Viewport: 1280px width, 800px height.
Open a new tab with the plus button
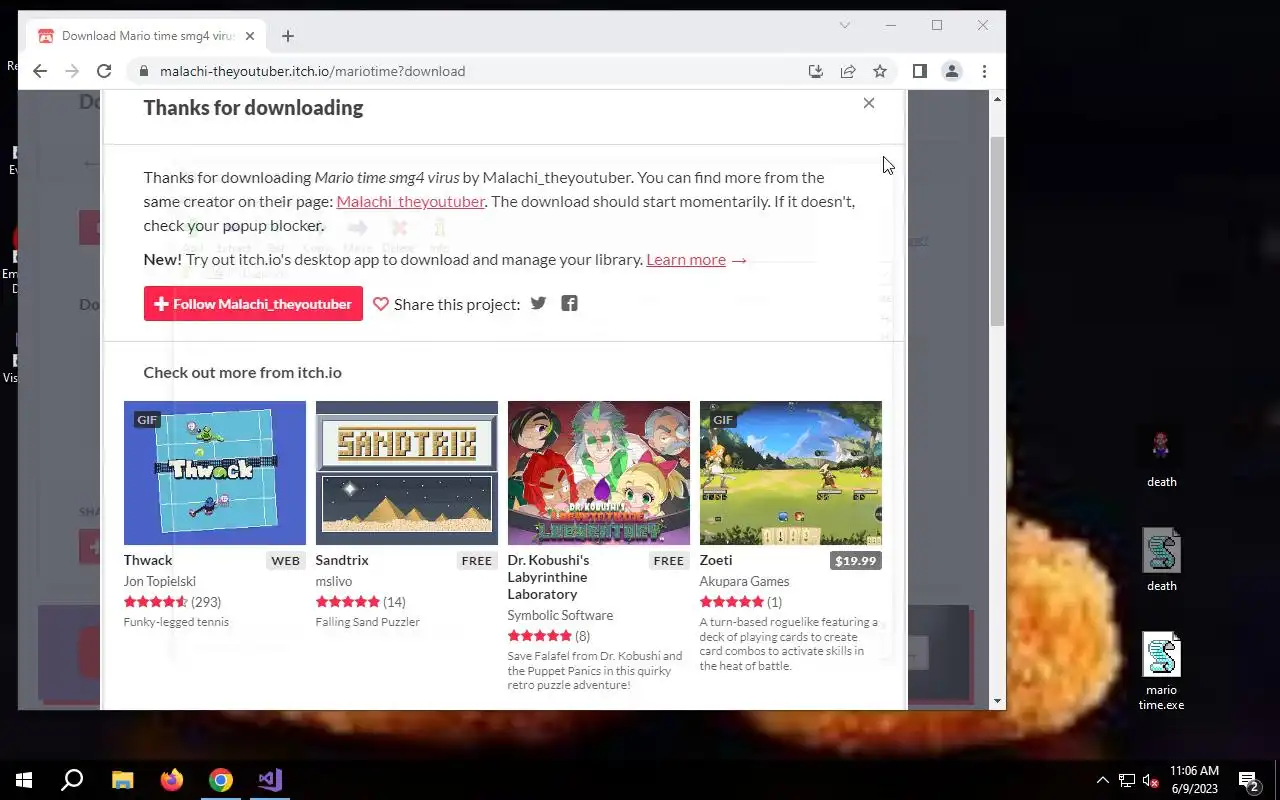pyautogui.click(x=288, y=36)
